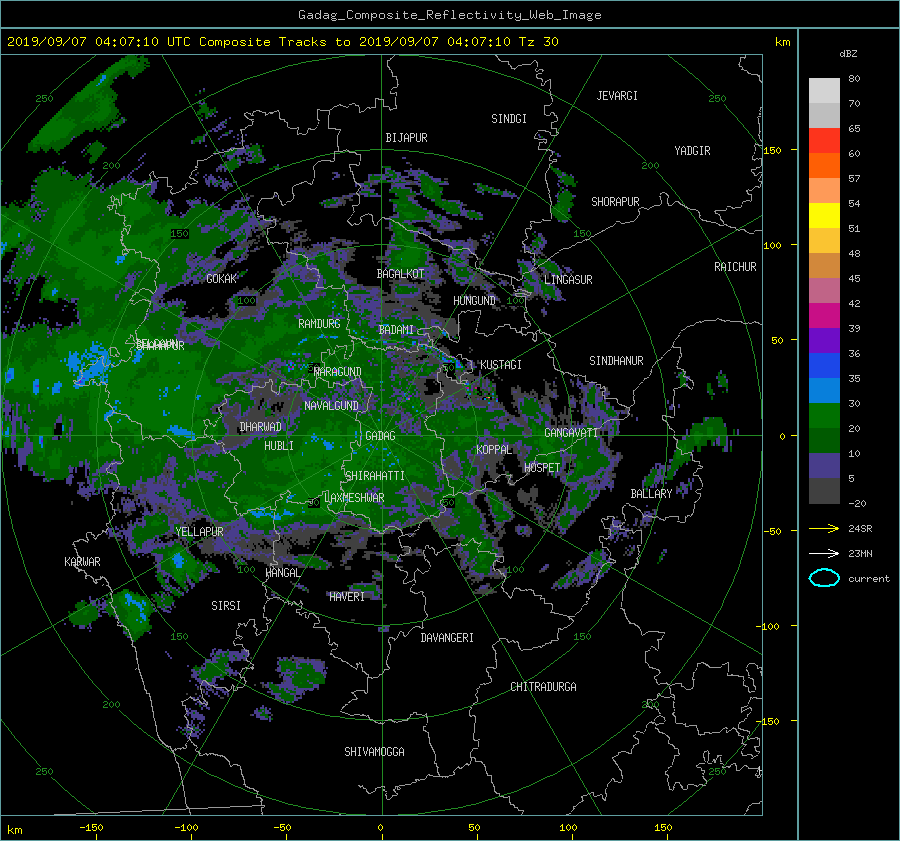Viewport: 900px width, 841px height.
Task: Click the YADGIR city label
Action: [x=692, y=151]
